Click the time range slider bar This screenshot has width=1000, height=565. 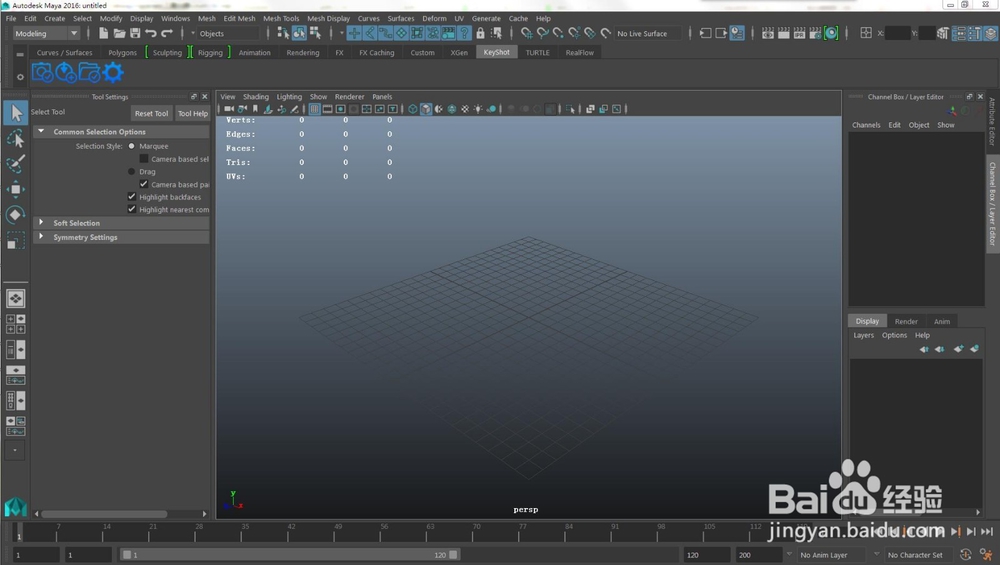tap(290, 555)
